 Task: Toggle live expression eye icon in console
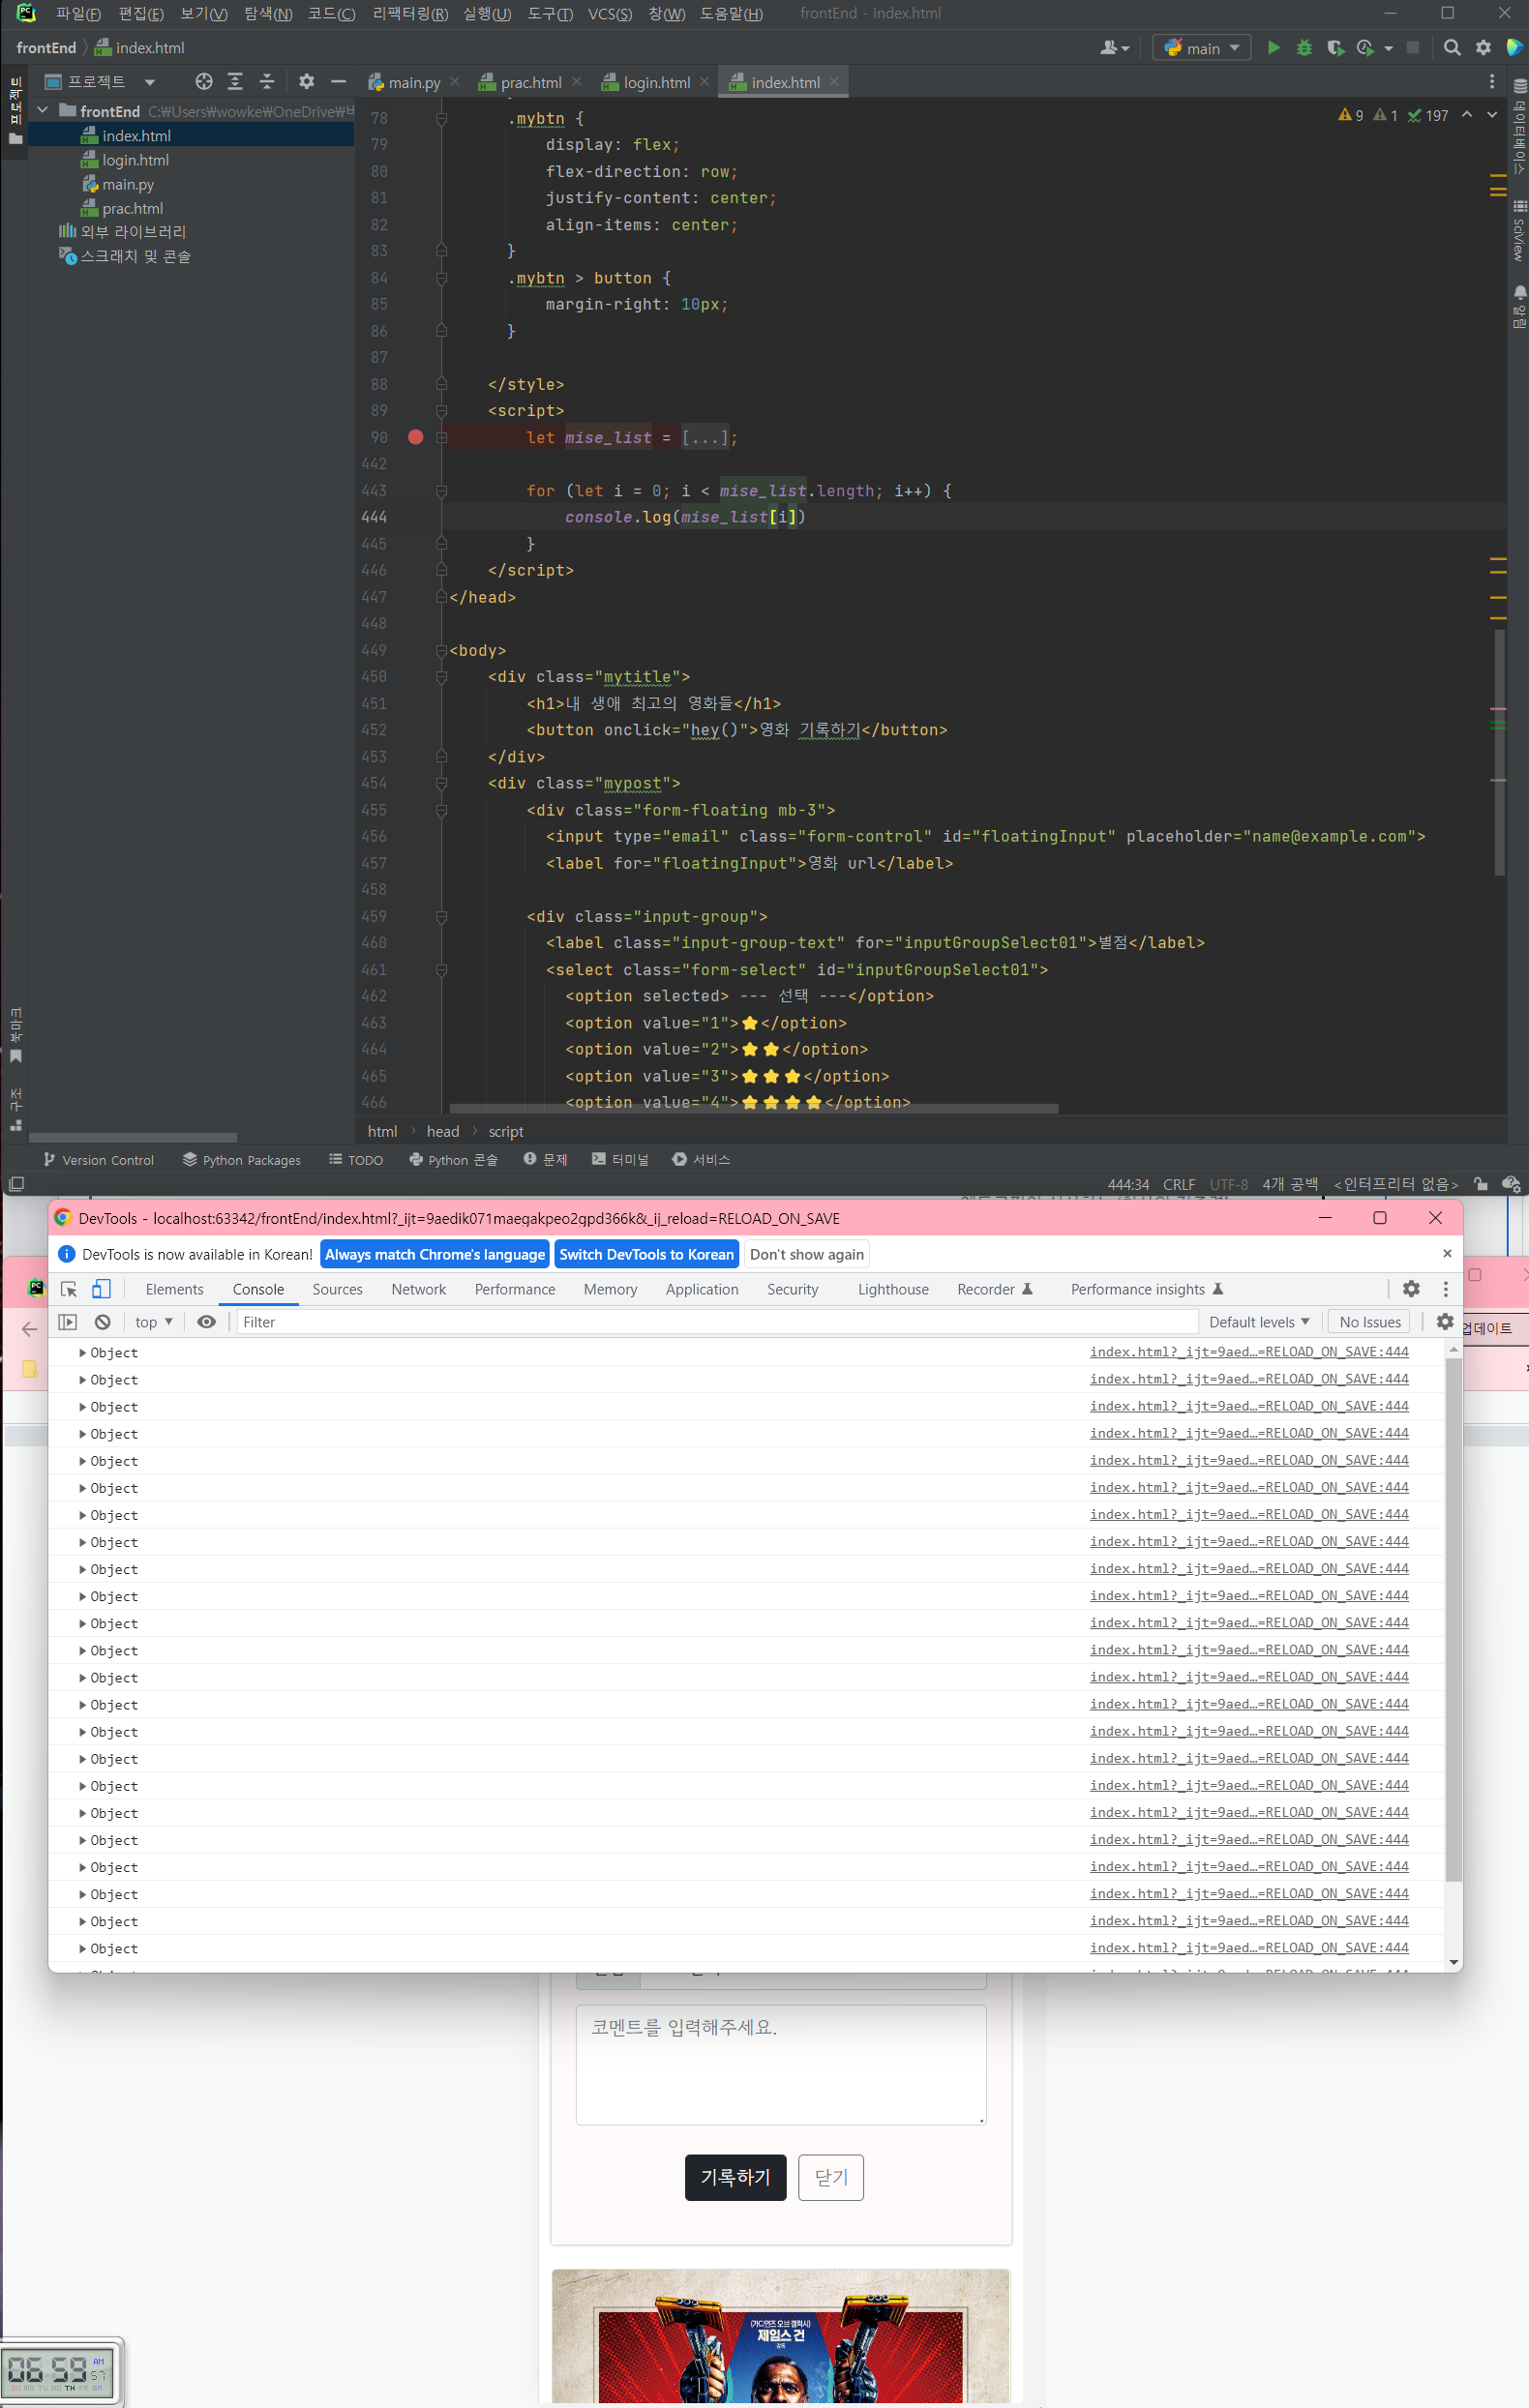pyautogui.click(x=206, y=1322)
